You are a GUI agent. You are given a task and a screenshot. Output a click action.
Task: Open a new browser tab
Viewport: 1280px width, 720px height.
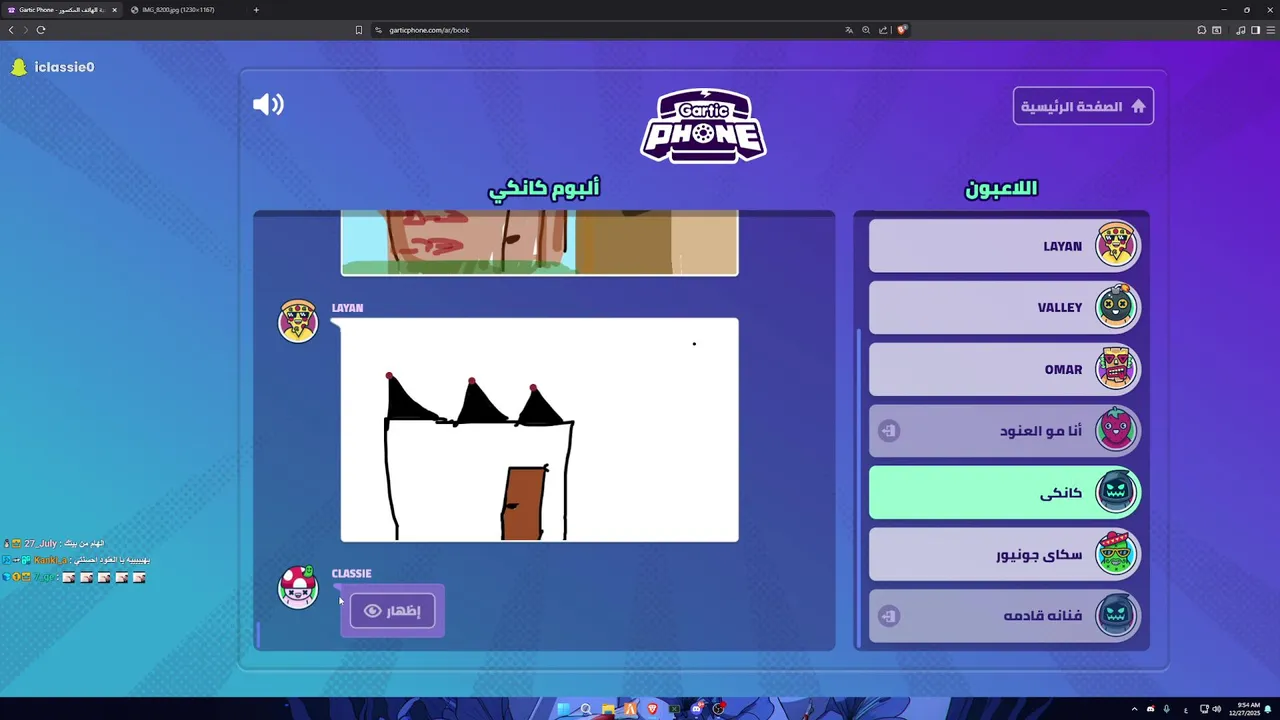(x=256, y=10)
